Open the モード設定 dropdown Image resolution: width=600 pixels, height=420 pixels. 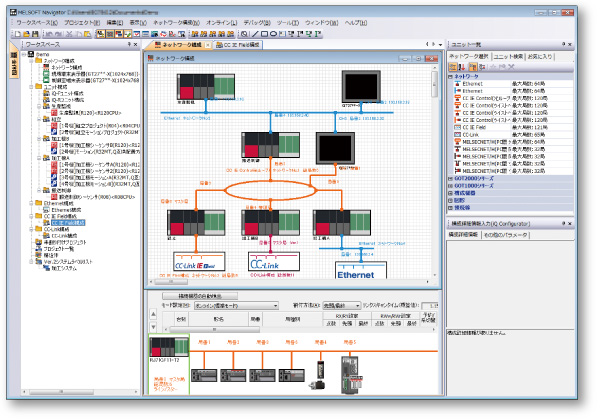pyautogui.click(x=235, y=305)
